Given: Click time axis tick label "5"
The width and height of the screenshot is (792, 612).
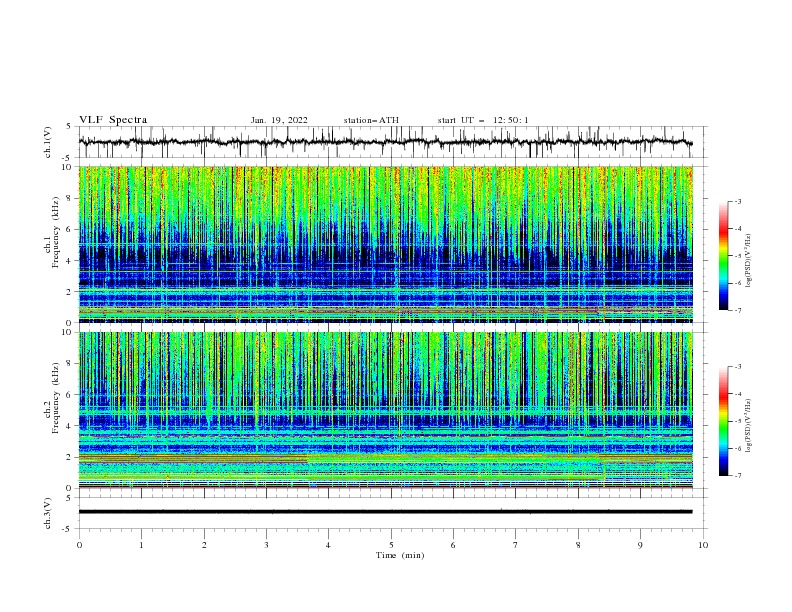Looking at the screenshot, I should [391, 545].
